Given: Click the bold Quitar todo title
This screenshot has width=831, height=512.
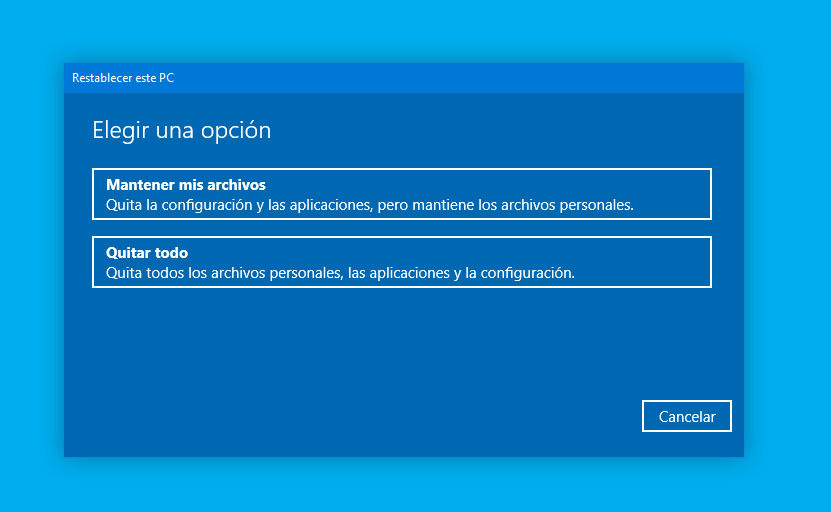Looking at the screenshot, I should click(147, 253).
